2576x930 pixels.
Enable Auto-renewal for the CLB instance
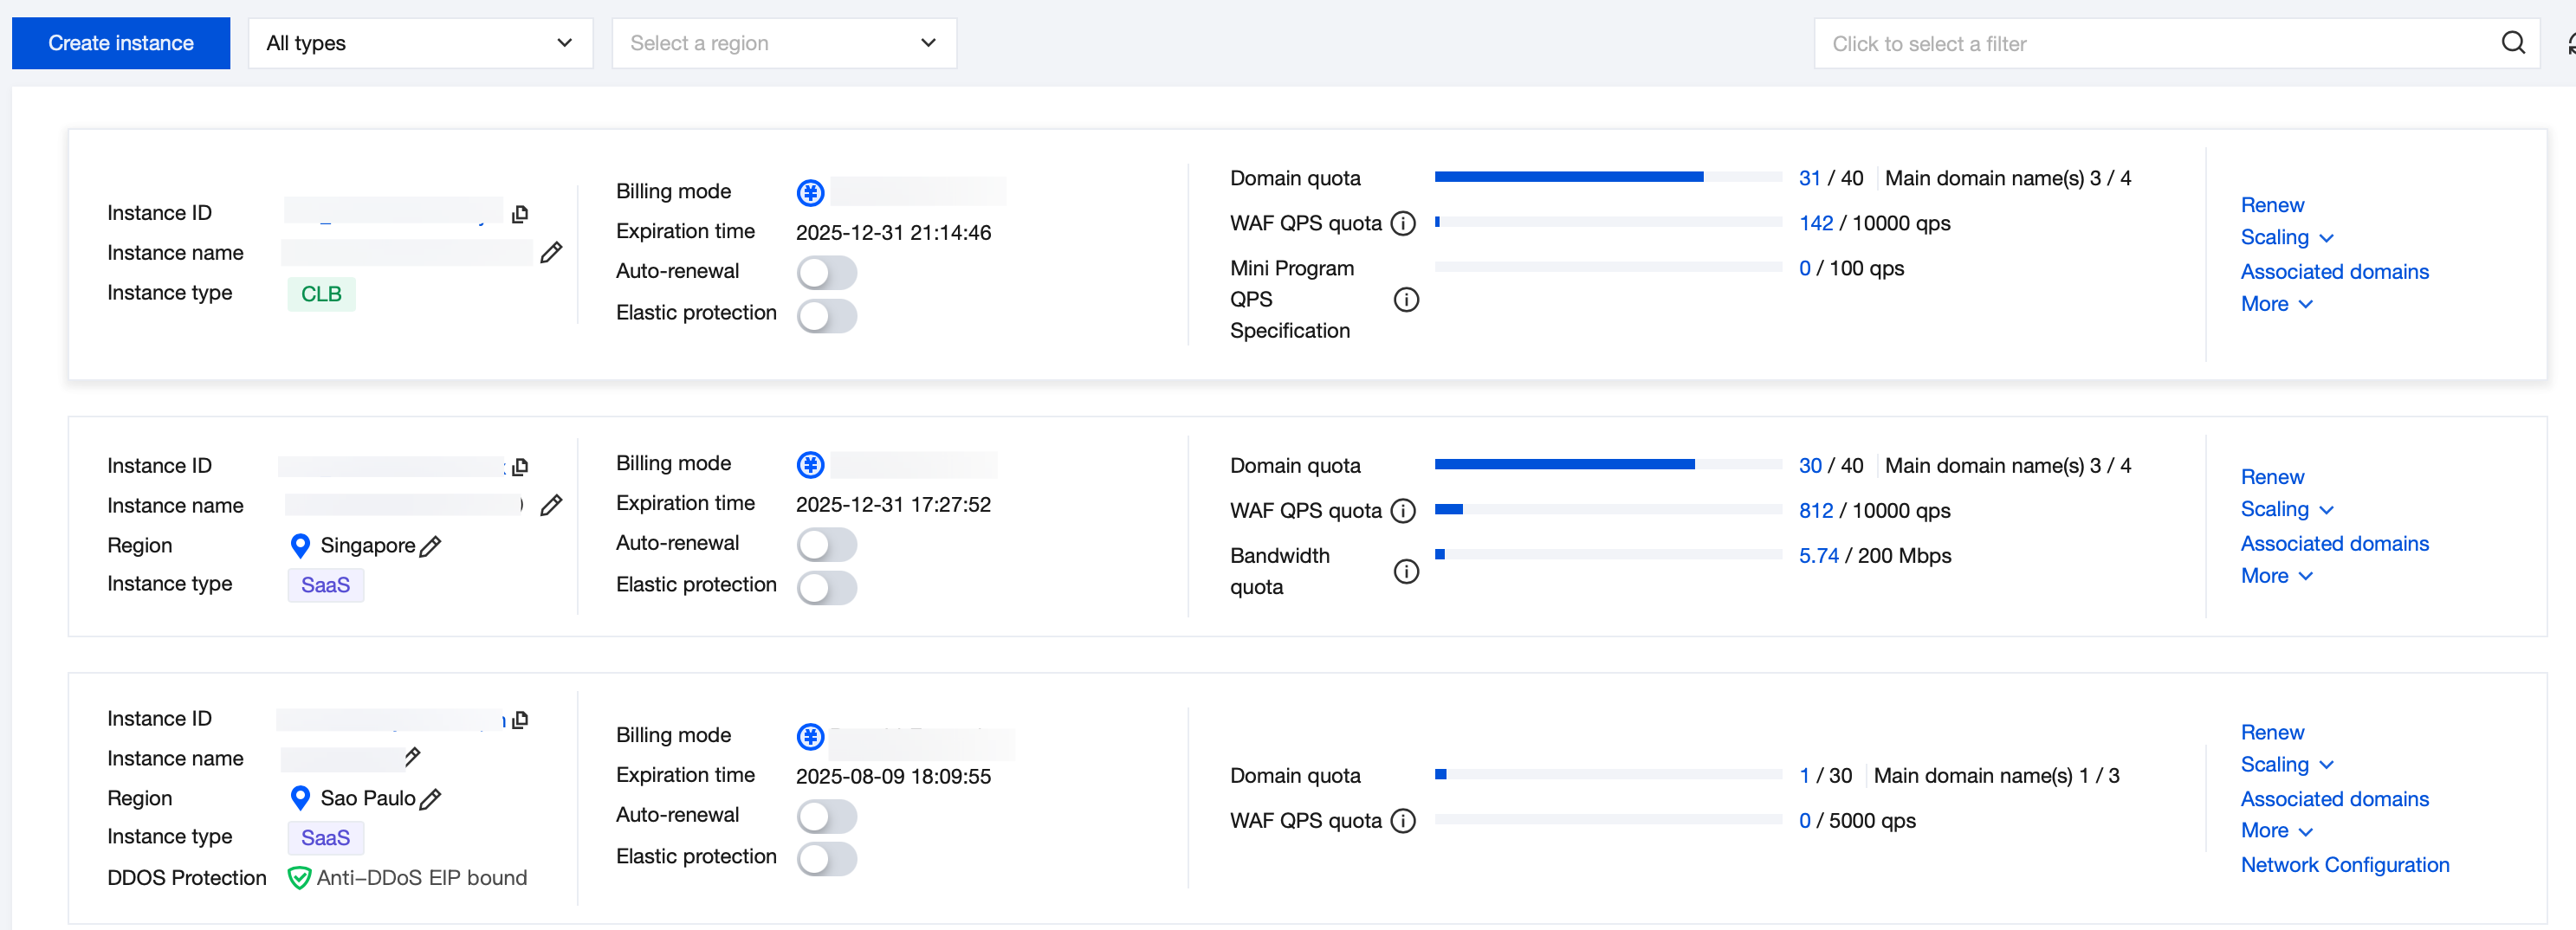coord(826,272)
